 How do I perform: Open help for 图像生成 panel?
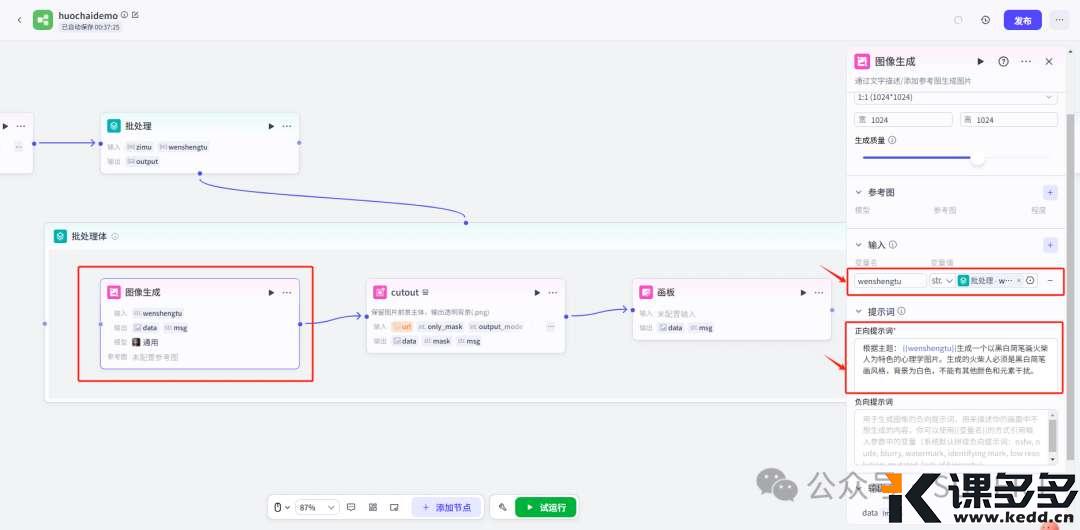1003,61
